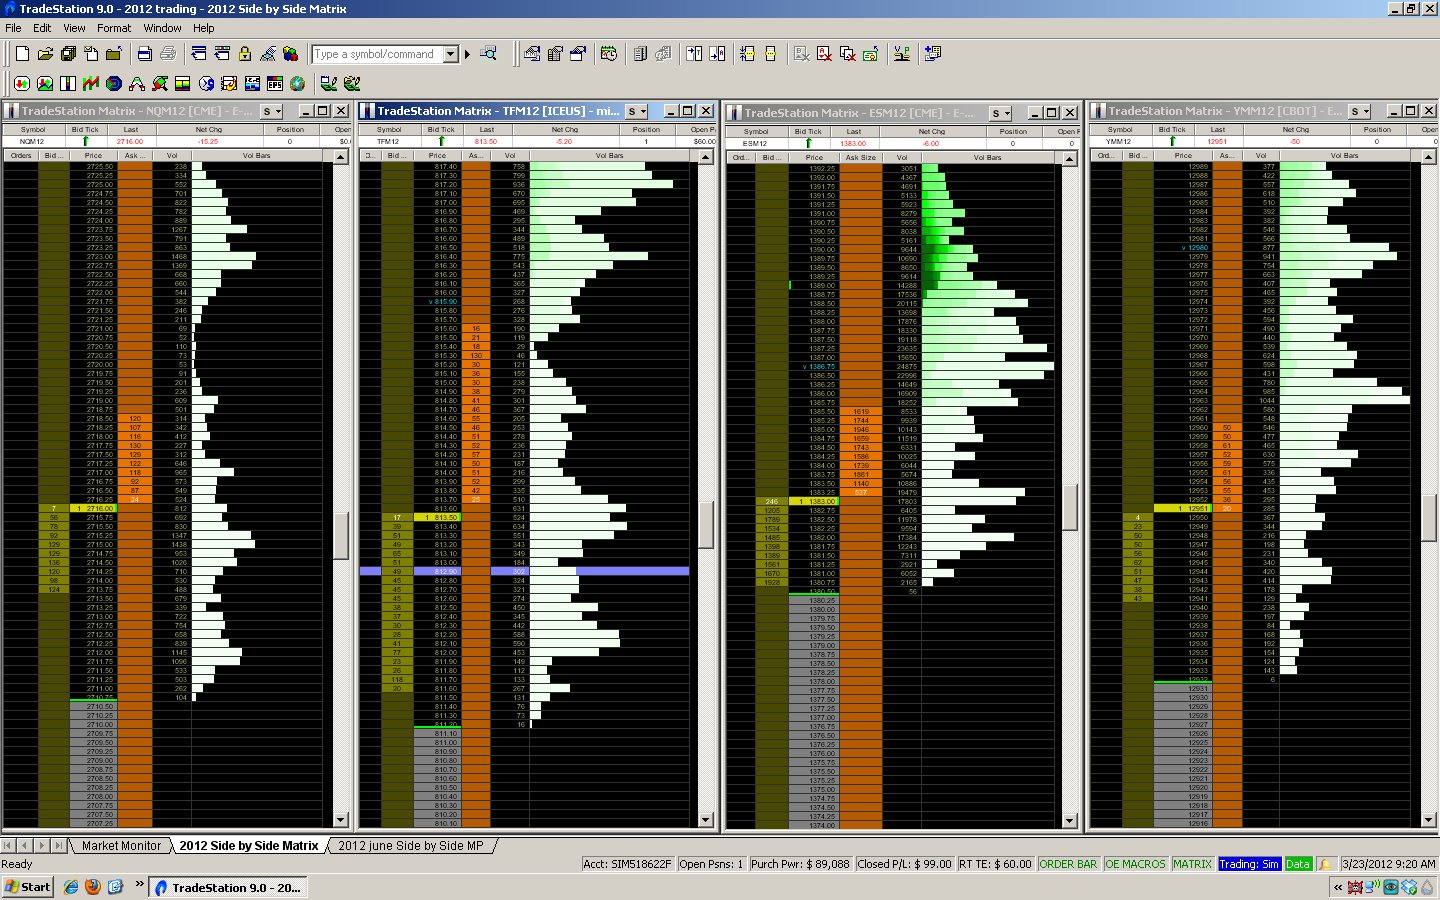Click the calendar clock toolbar icon
The image size is (1440, 900).
(609, 54)
